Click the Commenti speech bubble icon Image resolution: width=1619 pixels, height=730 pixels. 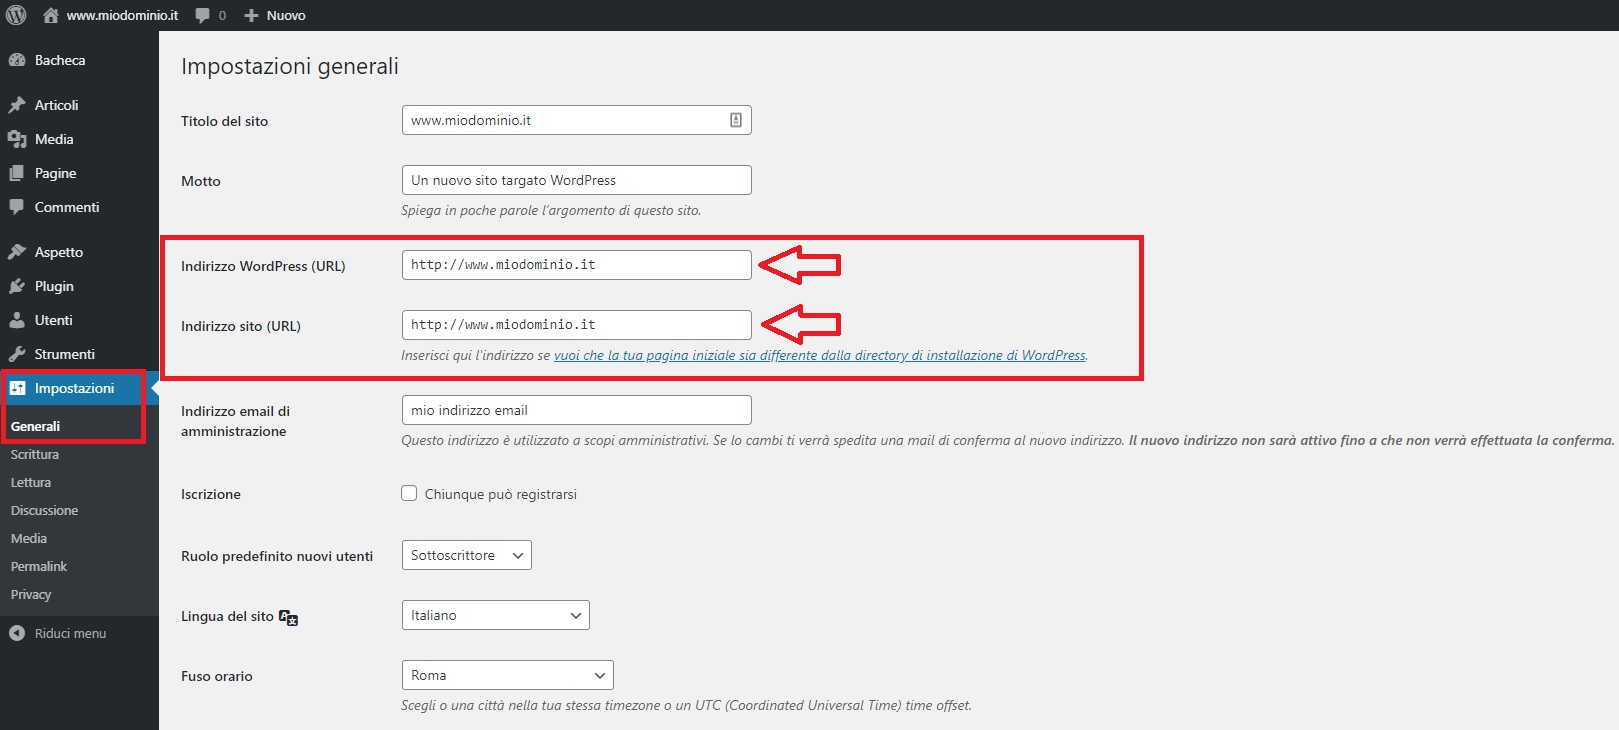17,207
